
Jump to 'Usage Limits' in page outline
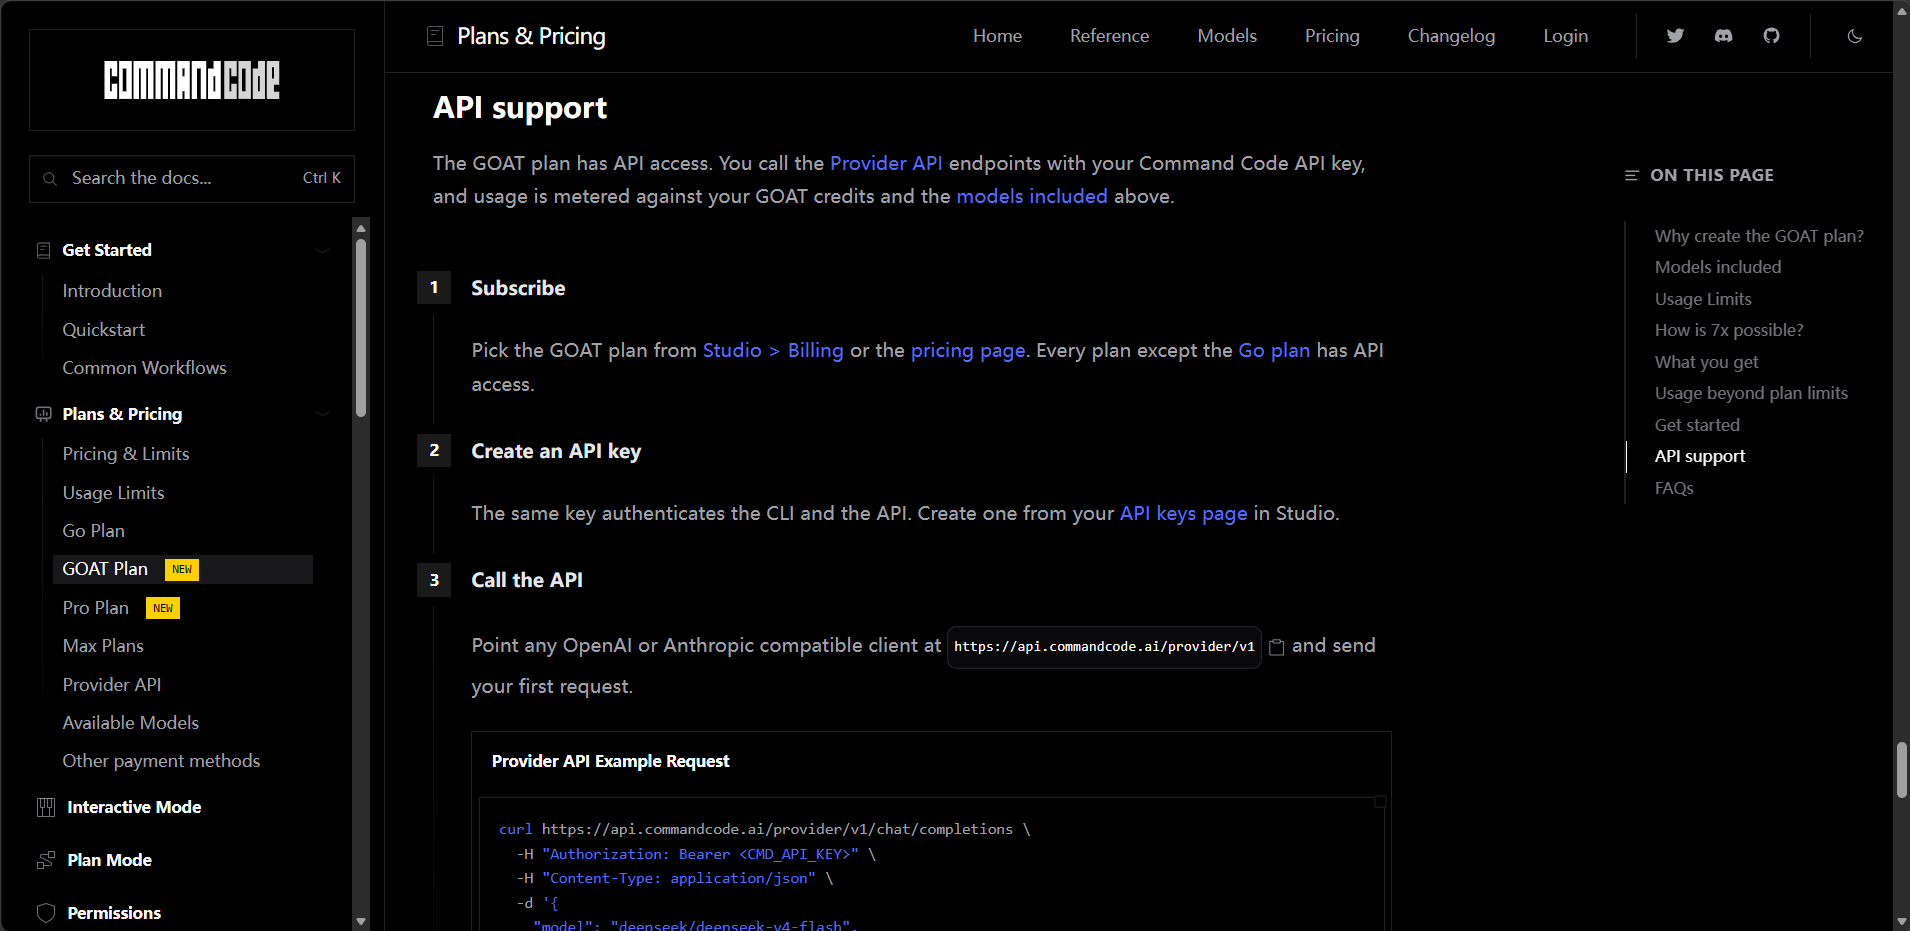[x=1703, y=299]
